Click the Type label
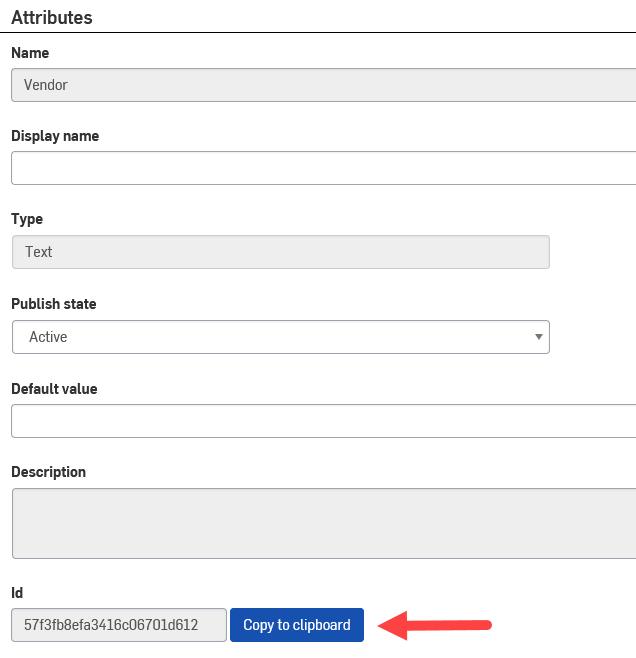The height and width of the screenshot is (658, 636). [27, 219]
